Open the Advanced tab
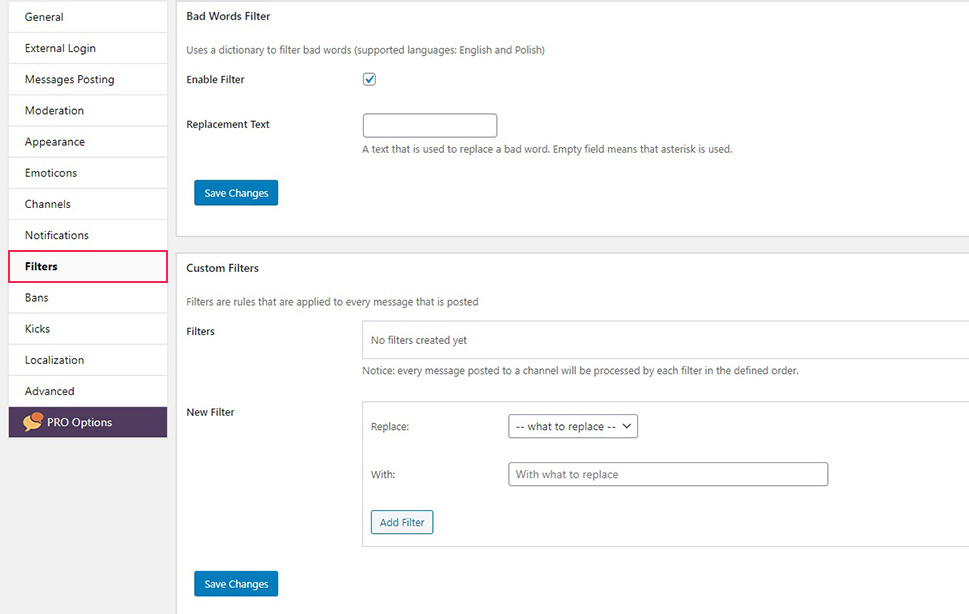 [88, 391]
